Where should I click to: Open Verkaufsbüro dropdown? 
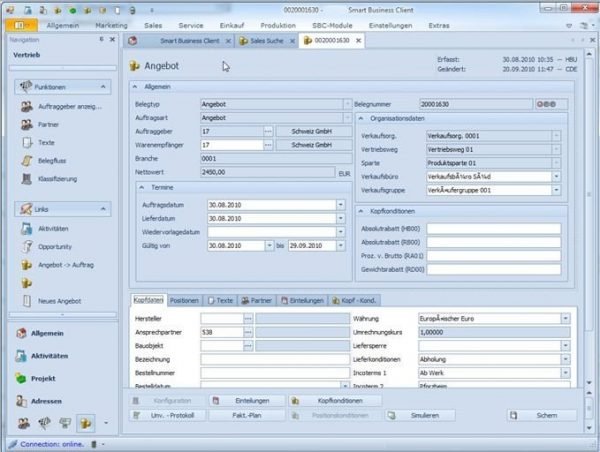pyautogui.click(x=556, y=176)
